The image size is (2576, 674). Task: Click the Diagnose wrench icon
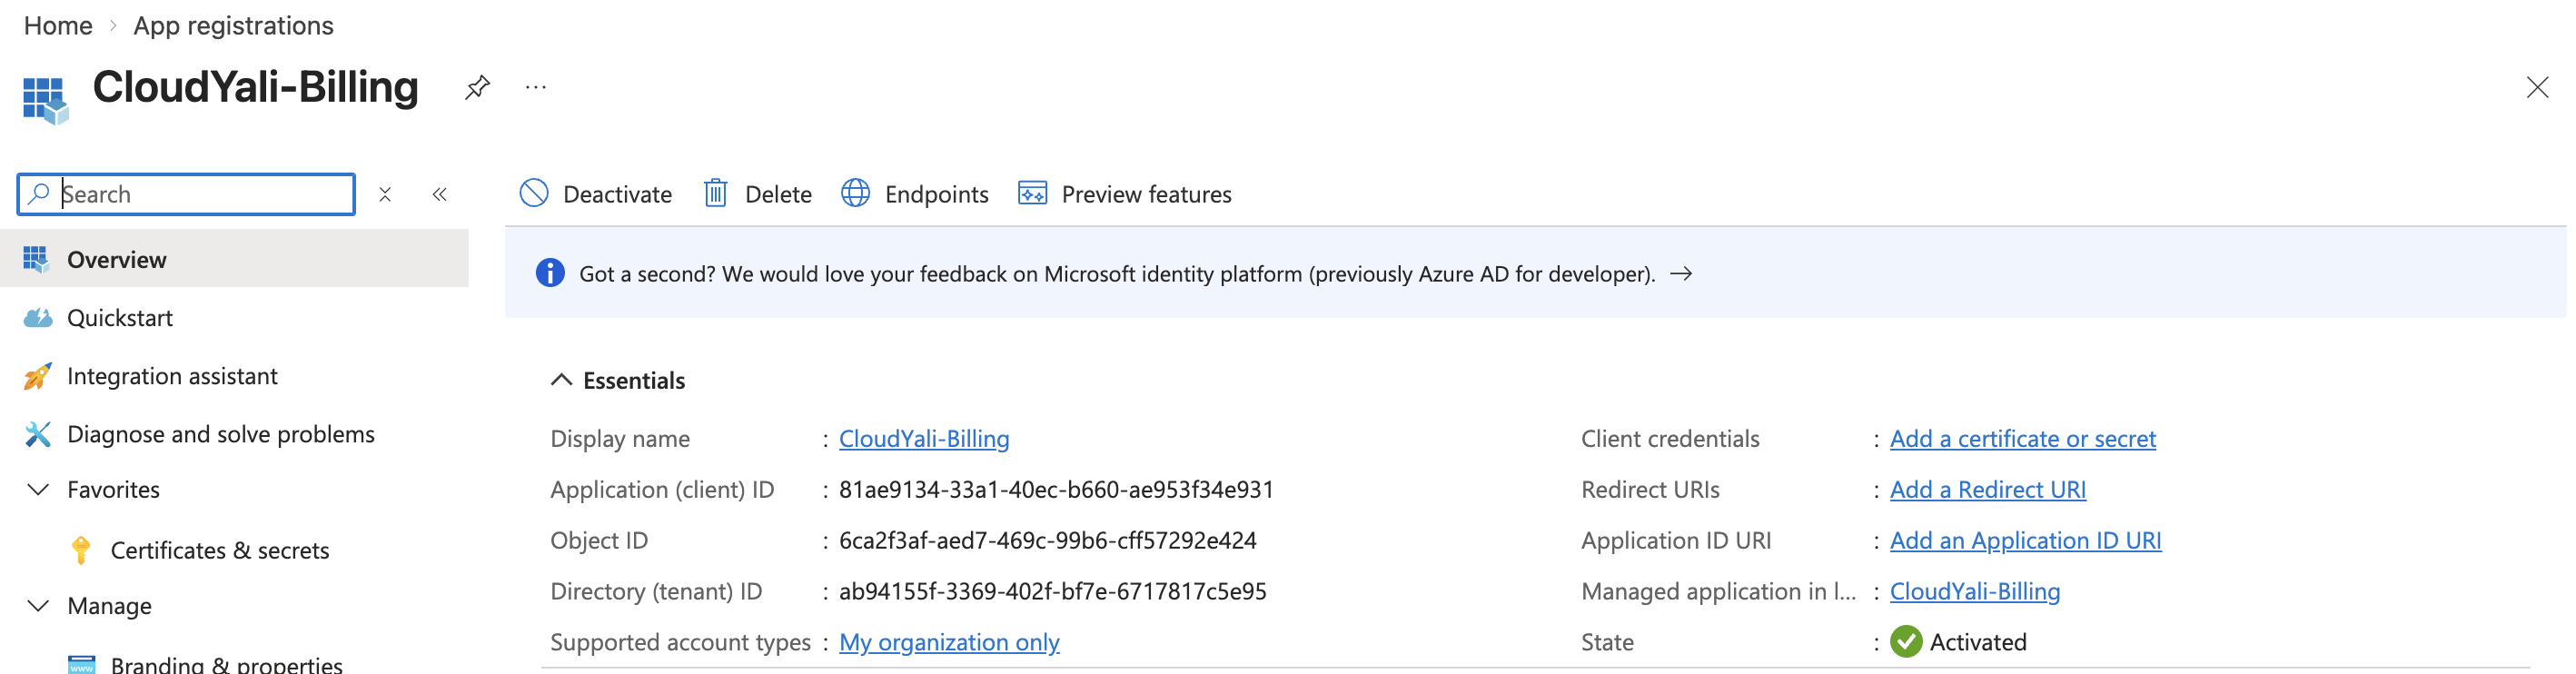37,434
